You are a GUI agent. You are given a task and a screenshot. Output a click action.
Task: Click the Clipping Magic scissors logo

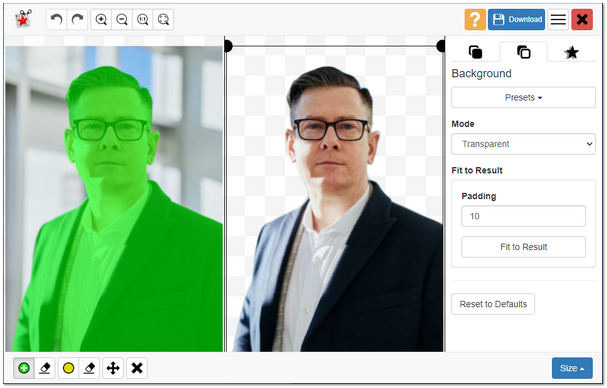[23, 19]
